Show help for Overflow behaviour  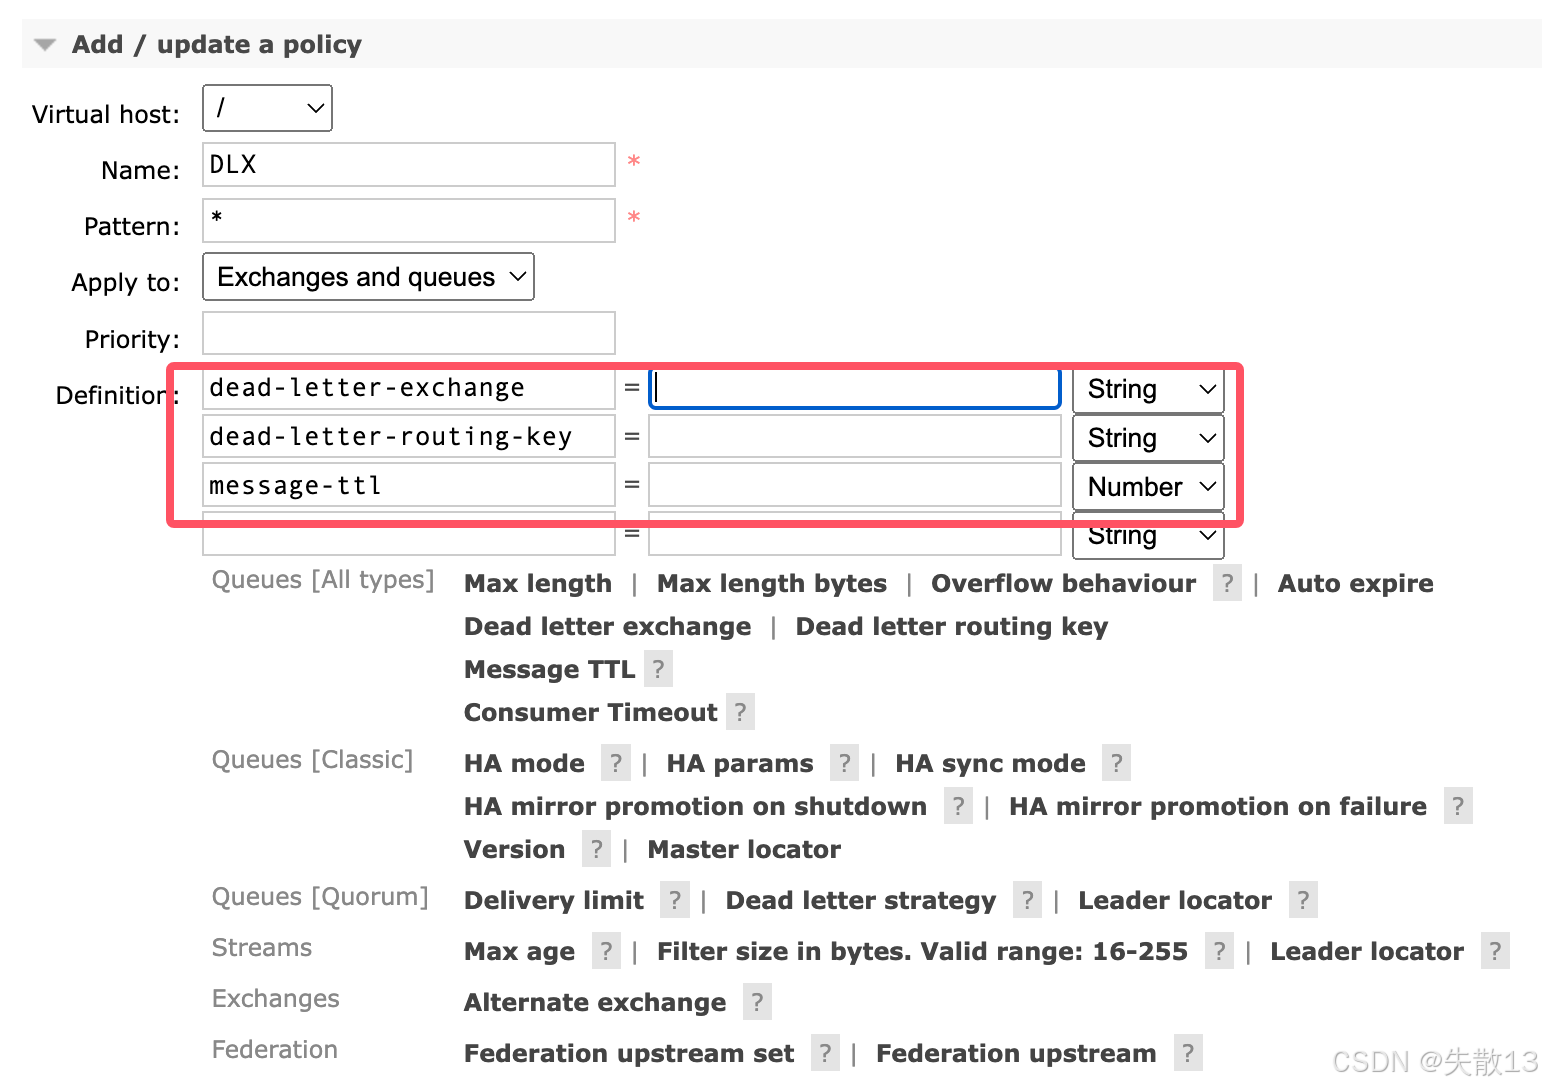(1227, 583)
